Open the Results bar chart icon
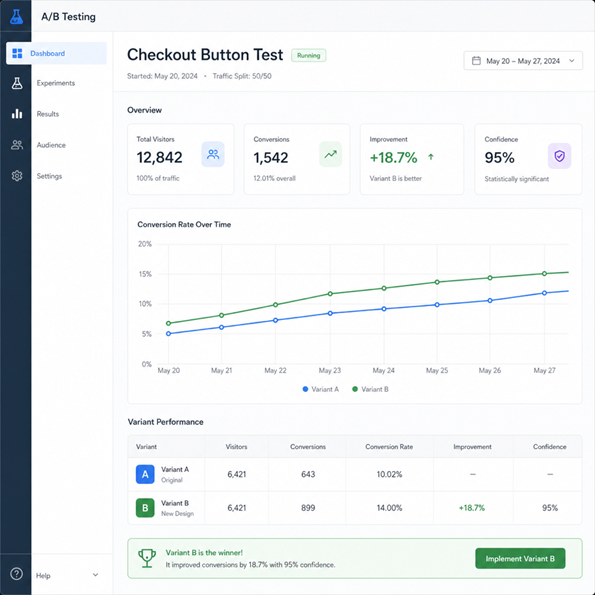The height and width of the screenshot is (595, 595). pyautogui.click(x=17, y=113)
